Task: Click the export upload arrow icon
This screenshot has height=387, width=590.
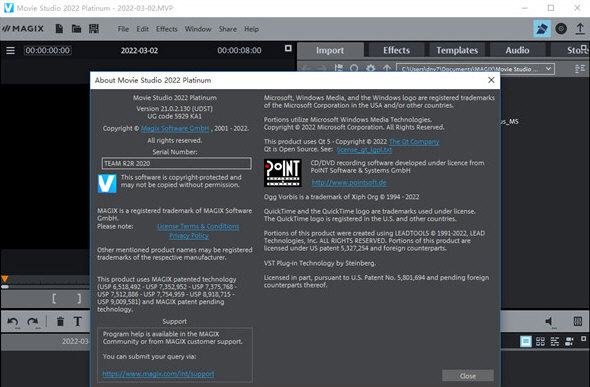Action: point(580,29)
